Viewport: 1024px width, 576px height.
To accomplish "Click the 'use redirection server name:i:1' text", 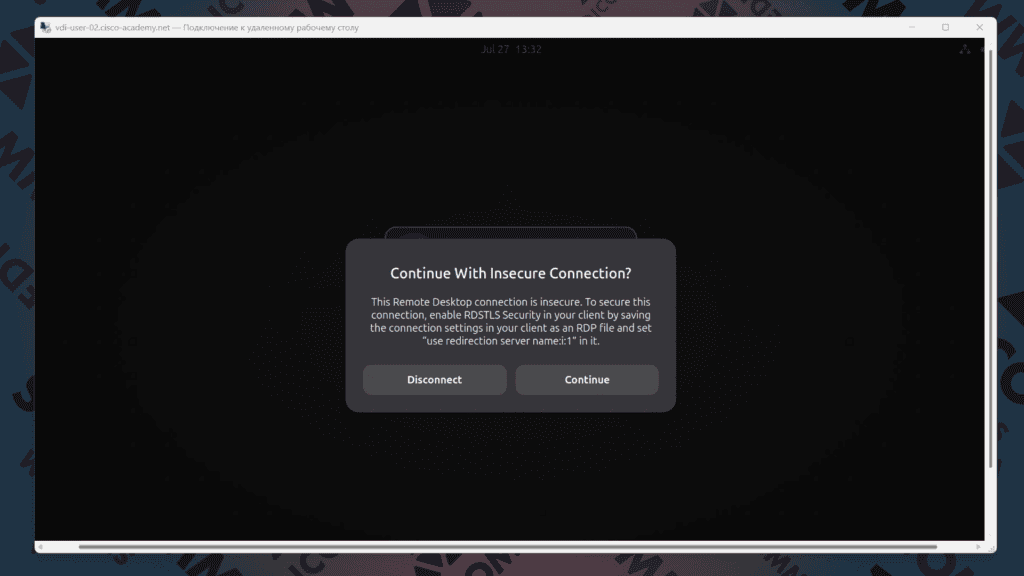I will click(500, 341).
